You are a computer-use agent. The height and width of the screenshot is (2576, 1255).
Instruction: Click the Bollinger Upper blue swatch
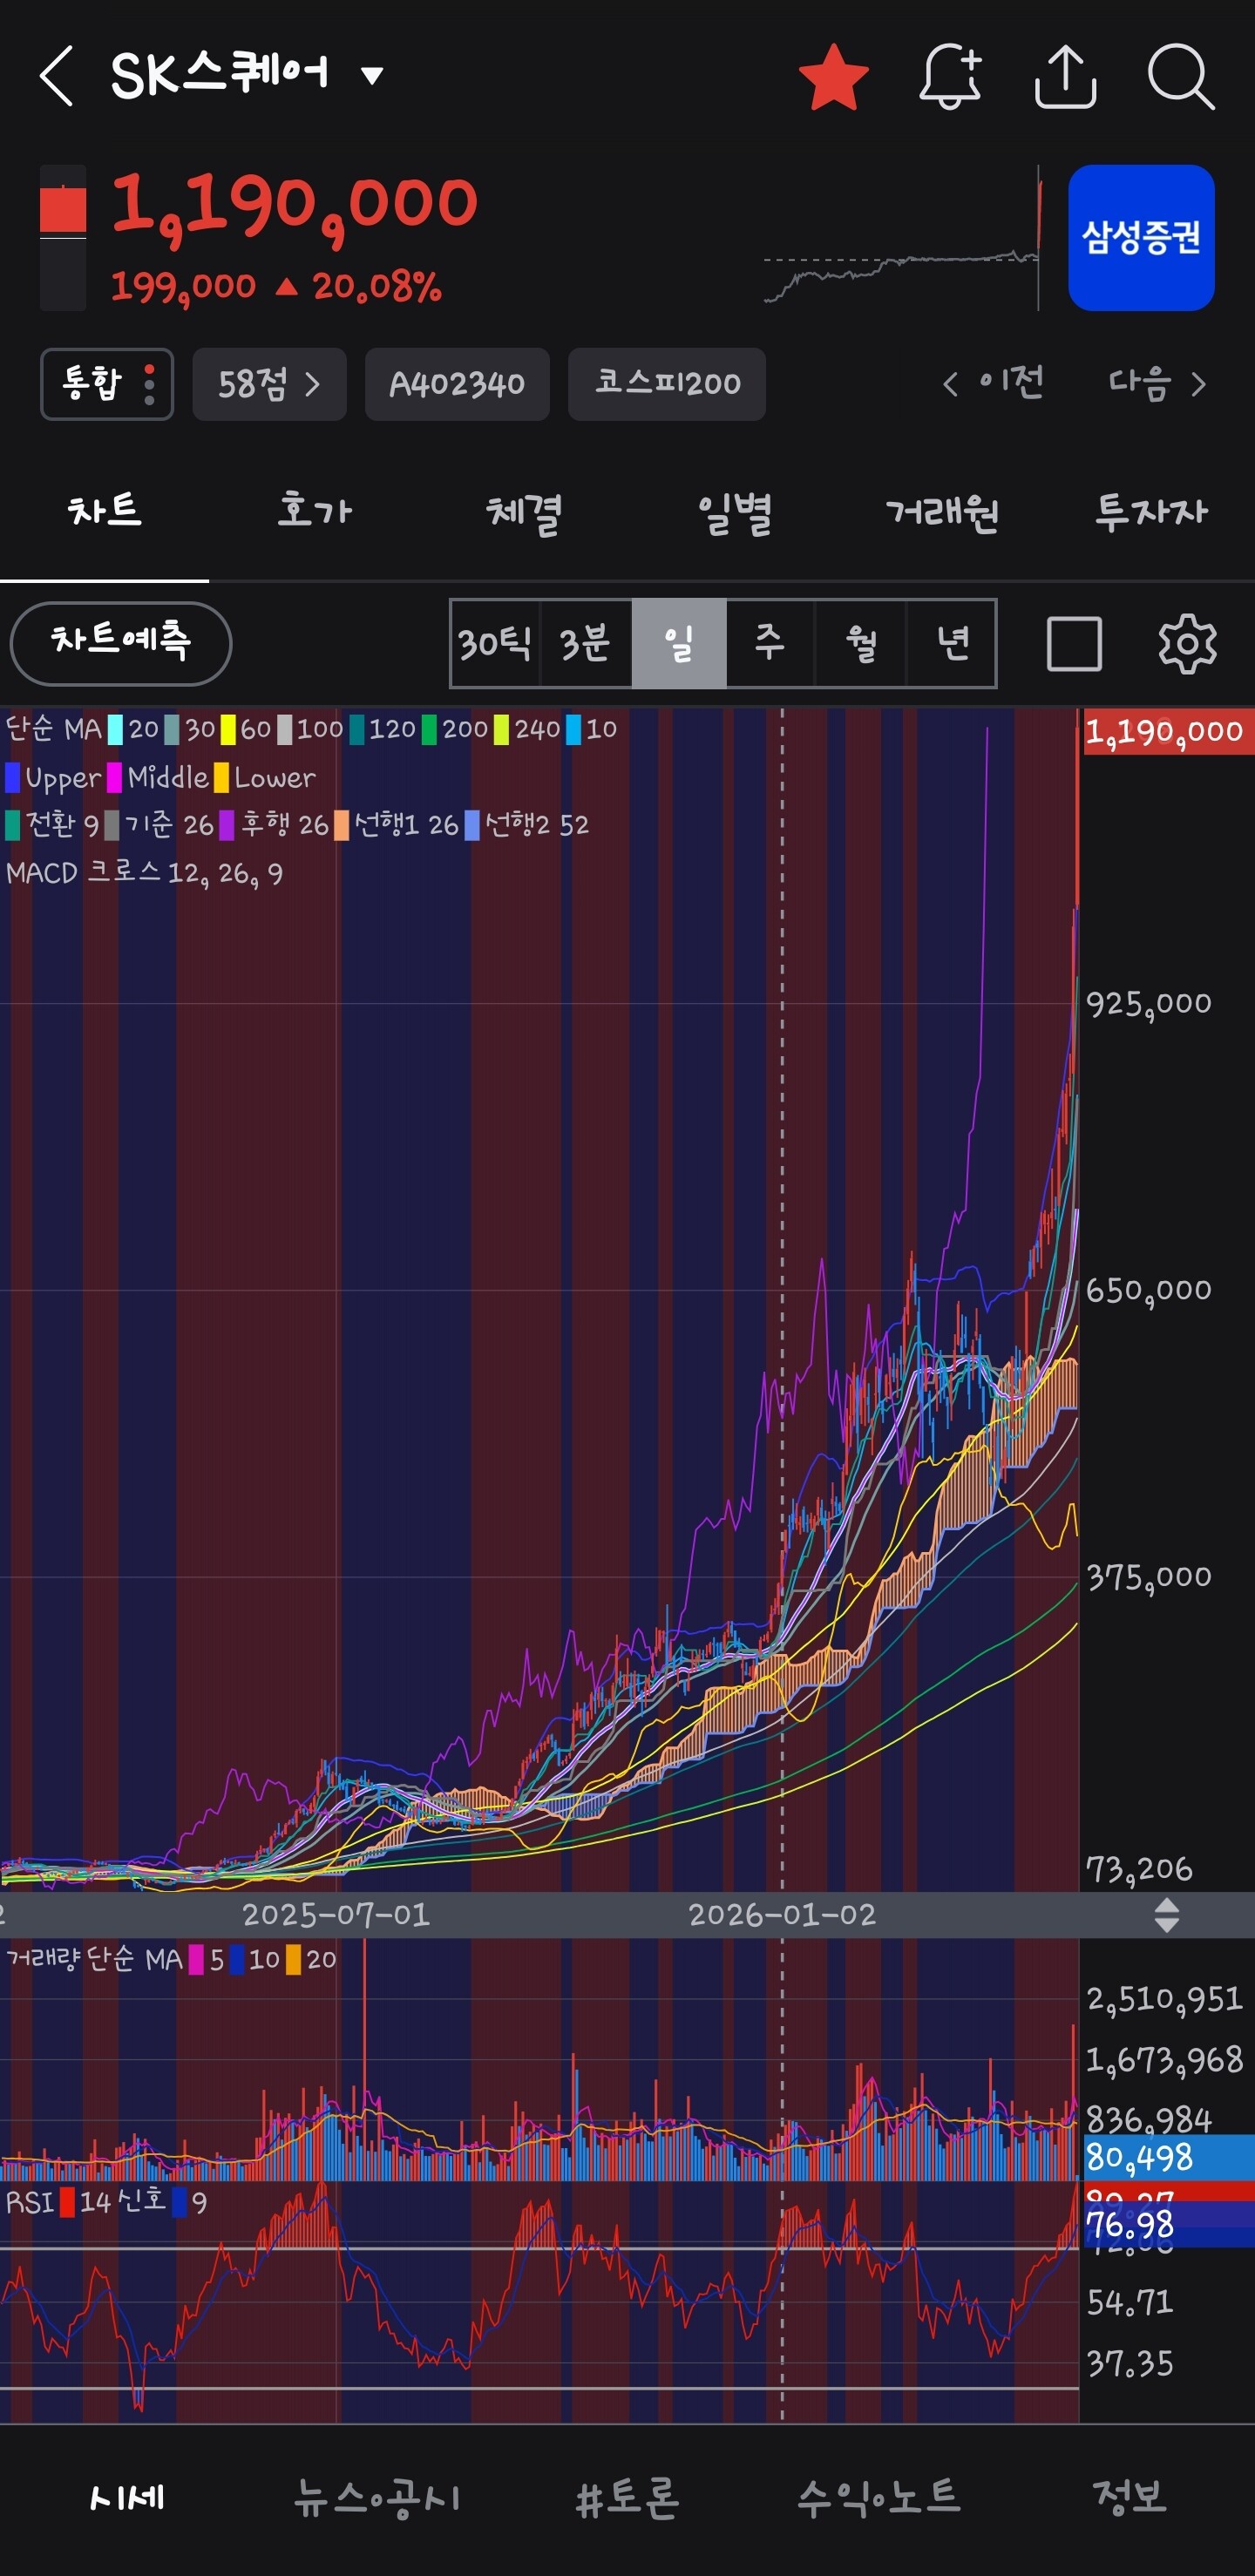(x=13, y=778)
